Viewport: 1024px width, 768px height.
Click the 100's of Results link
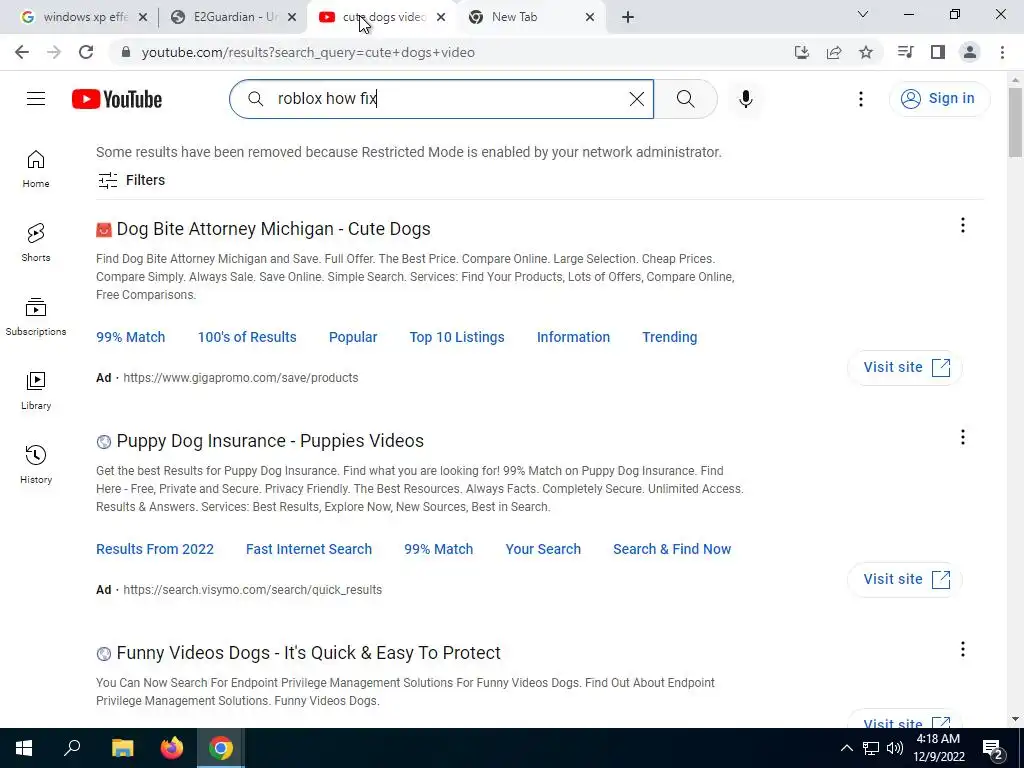[247, 337]
